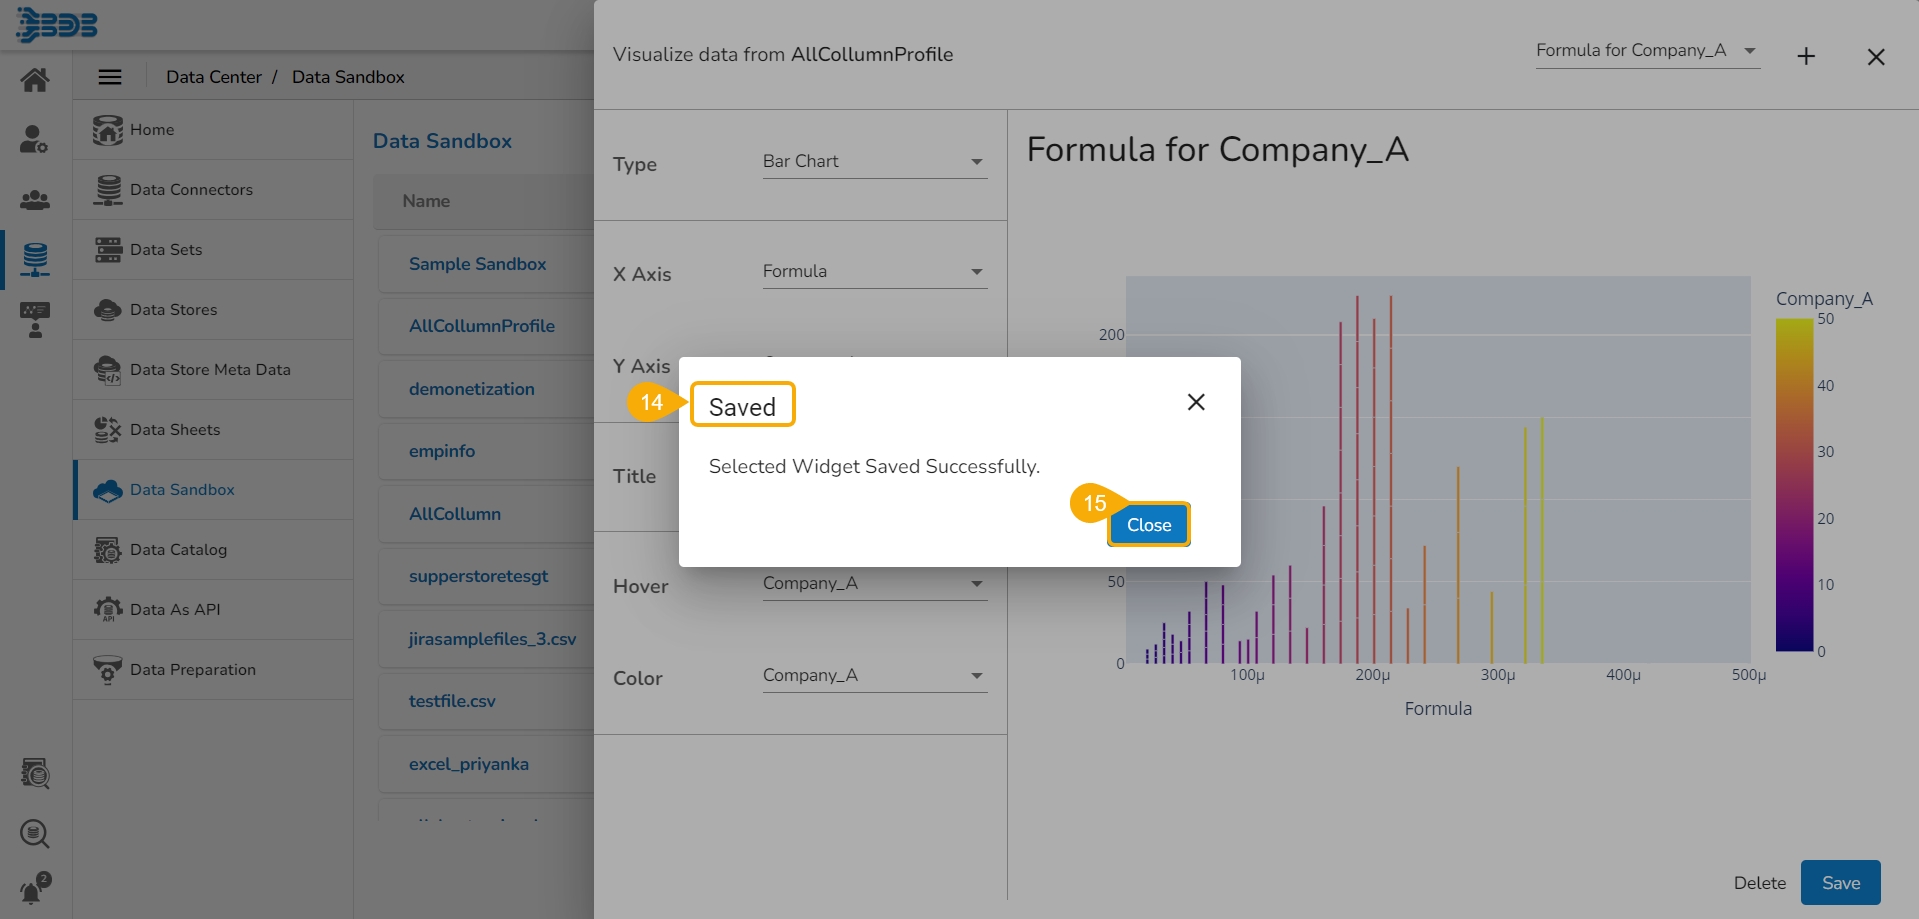Click the Company_A color scale bar
This screenshot has width=1919, height=919.
tap(1794, 485)
